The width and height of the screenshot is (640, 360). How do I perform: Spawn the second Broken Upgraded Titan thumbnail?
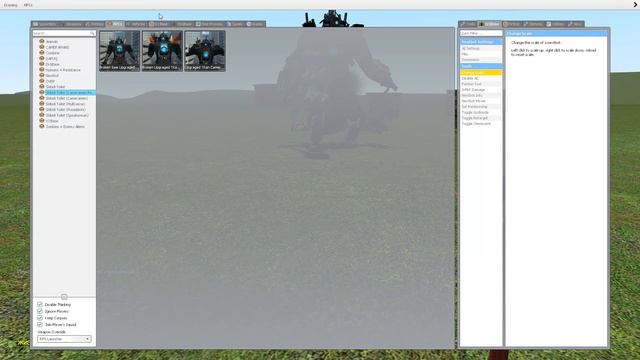[x=162, y=51]
